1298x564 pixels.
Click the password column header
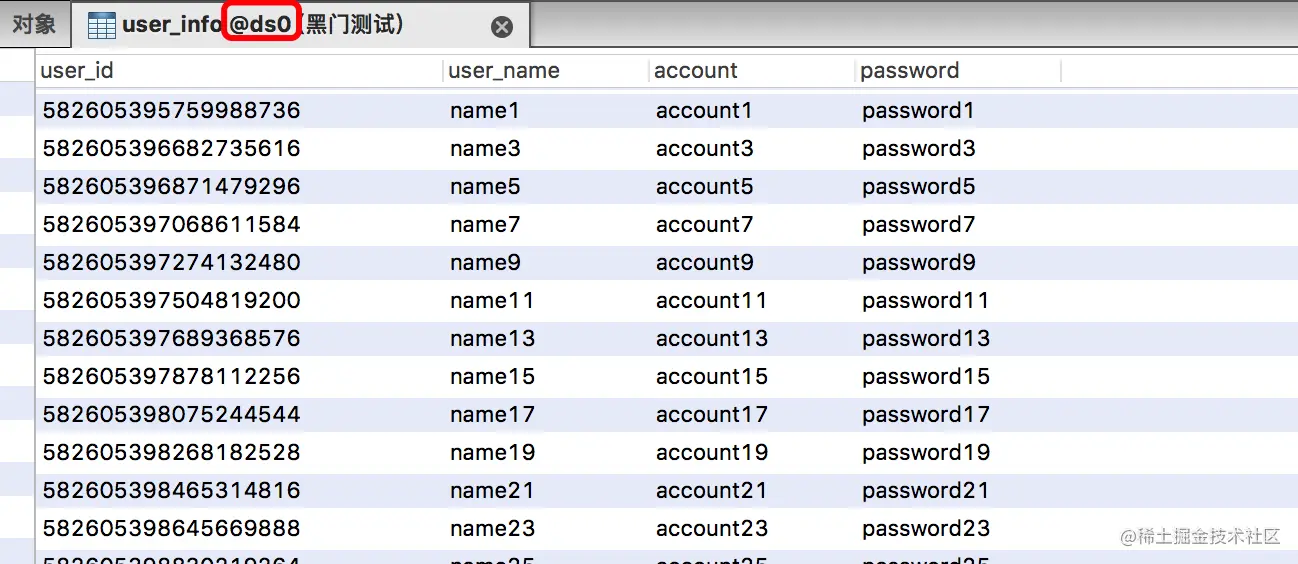tap(909, 71)
